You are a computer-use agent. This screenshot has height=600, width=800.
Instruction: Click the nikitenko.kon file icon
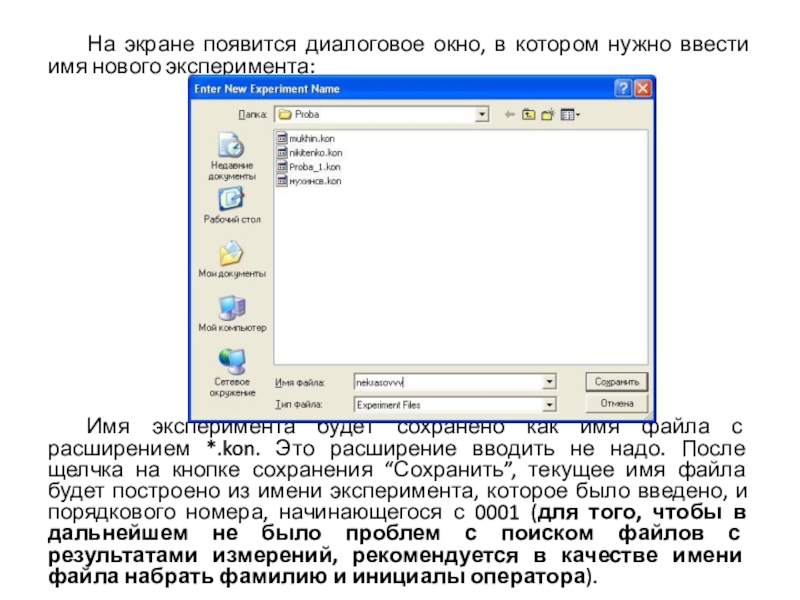click(x=282, y=153)
